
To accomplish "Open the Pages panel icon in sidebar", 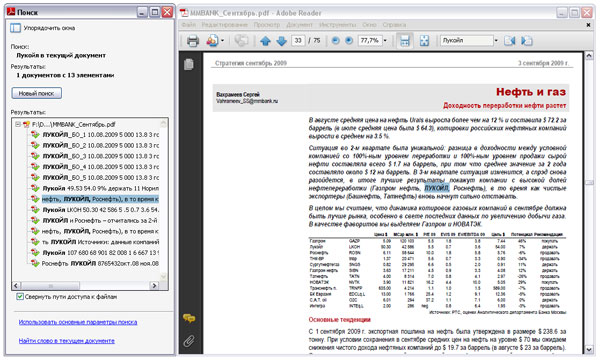I will click(x=188, y=64).
